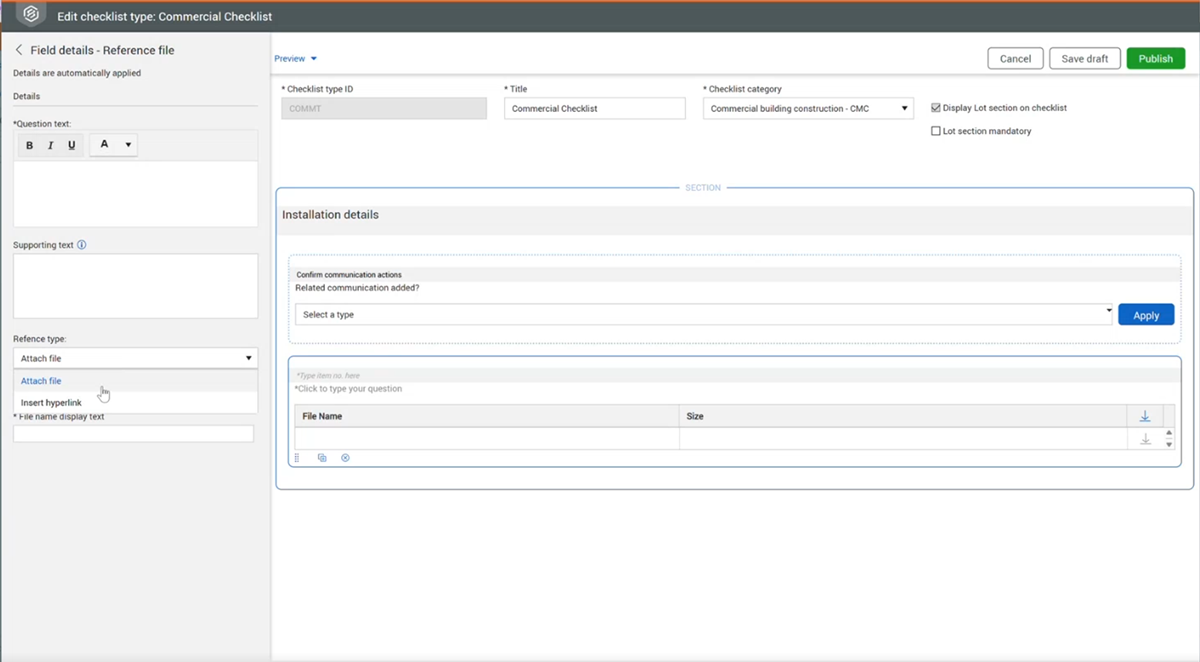Choose Insert hyperlink option

(51, 403)
